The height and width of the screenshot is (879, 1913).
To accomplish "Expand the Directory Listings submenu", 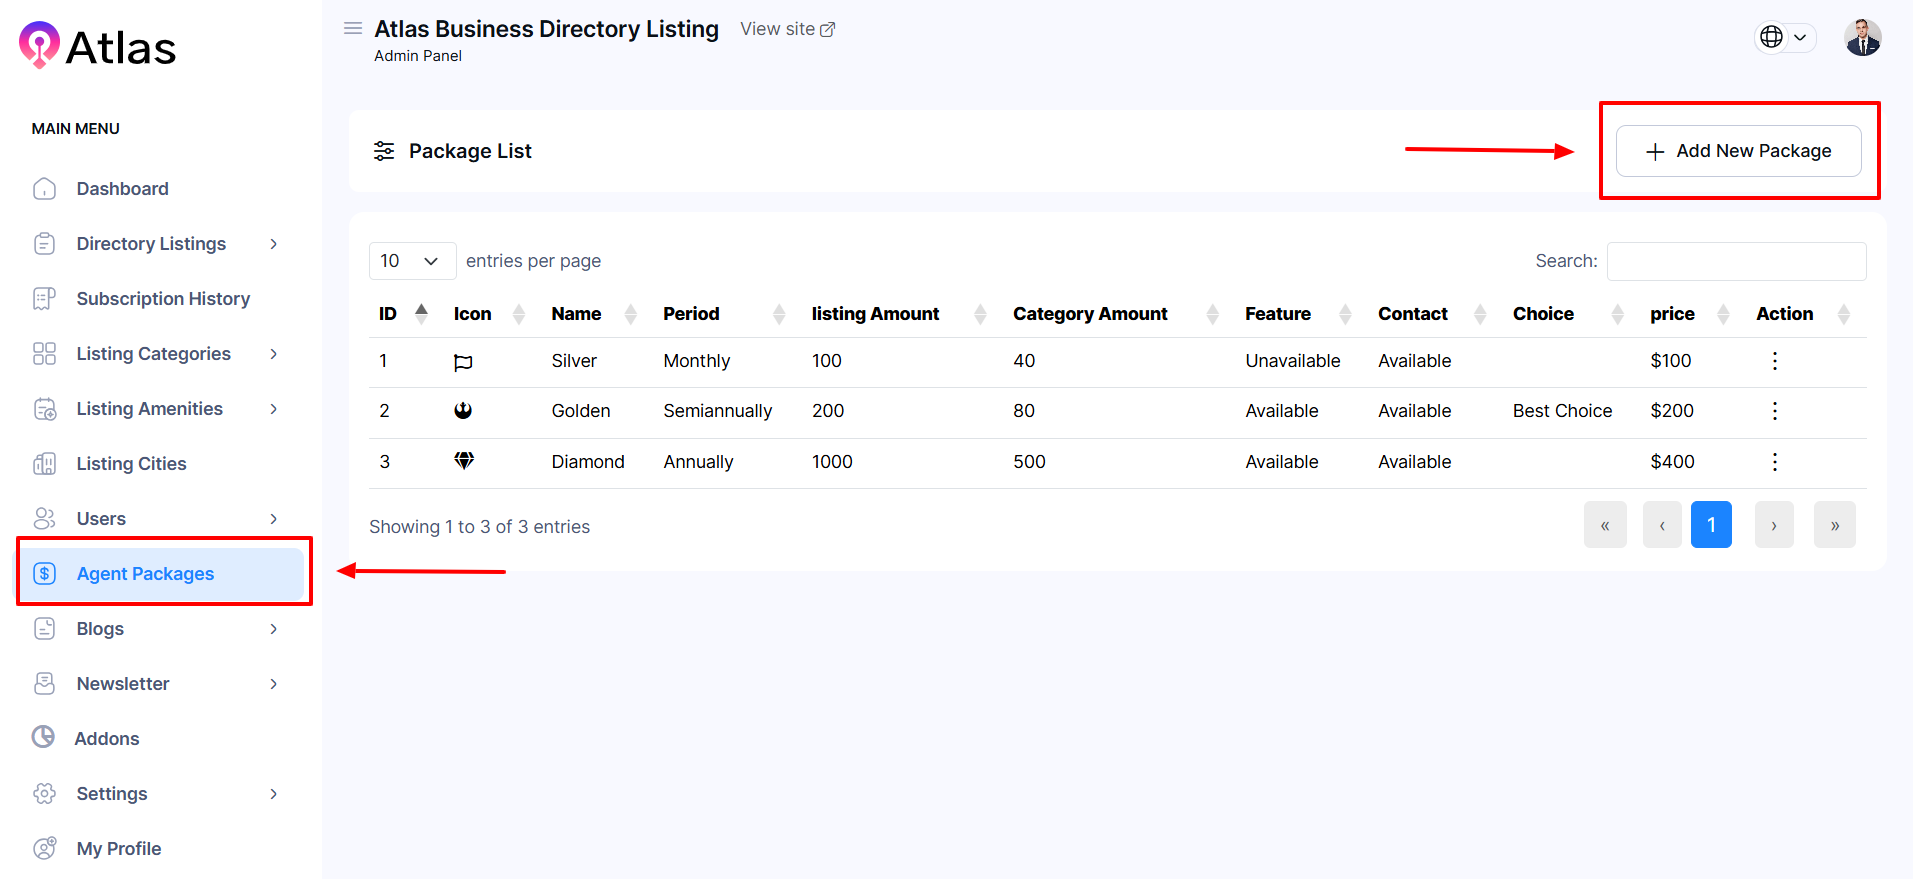I will coord(273,244).
